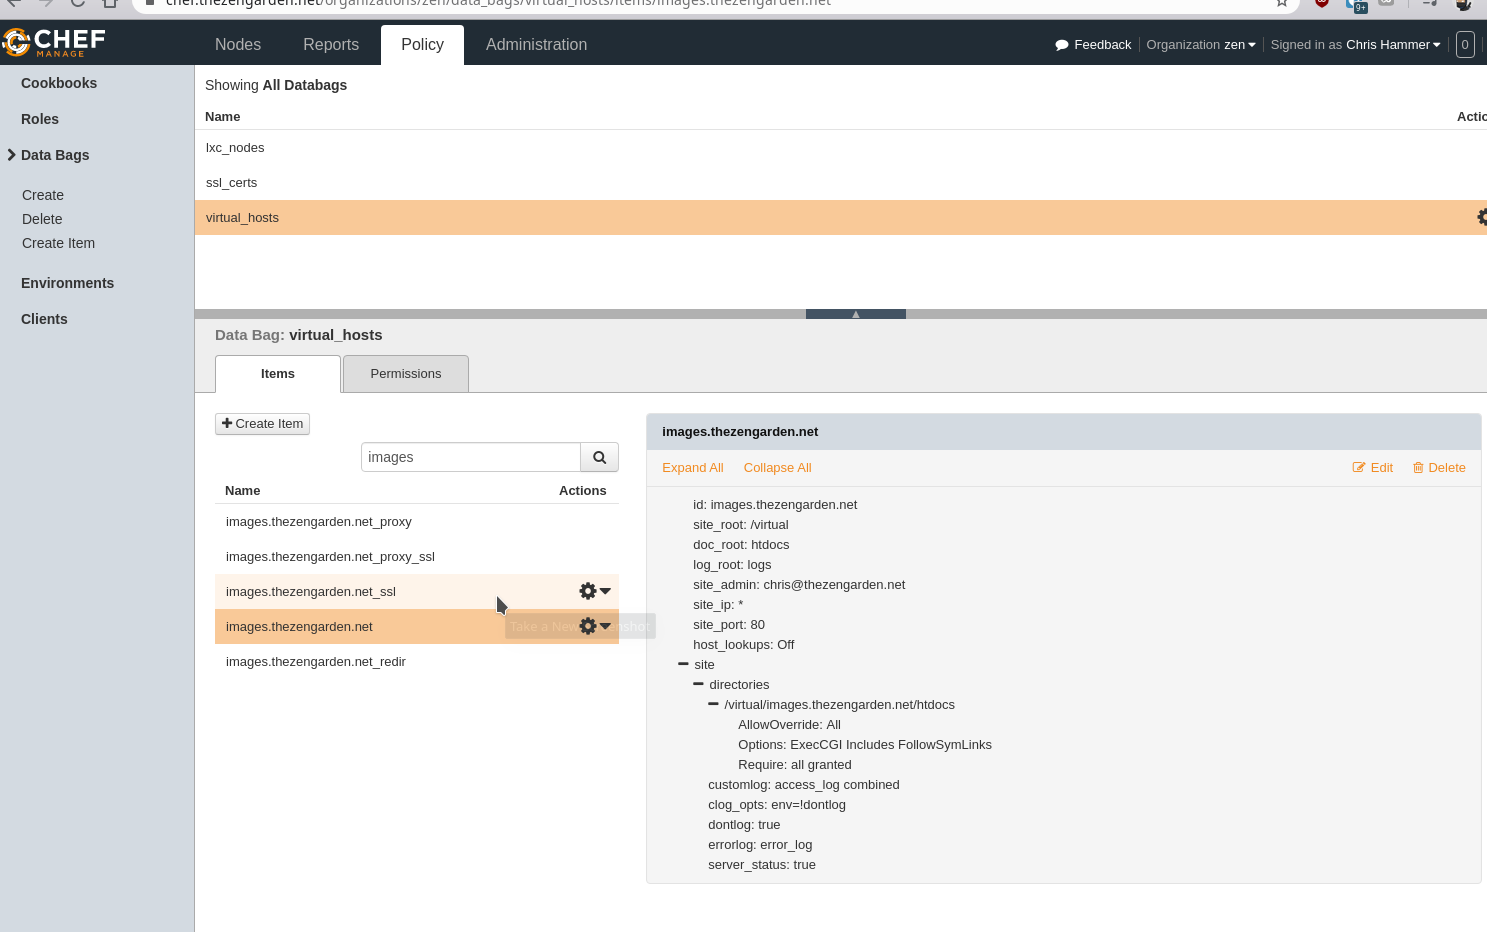Image resolution: width=1487 pixels, height=932 pixels.
Task: Delete the images.thezengarden.net item from detail panel
Action: pos(1439,468)
